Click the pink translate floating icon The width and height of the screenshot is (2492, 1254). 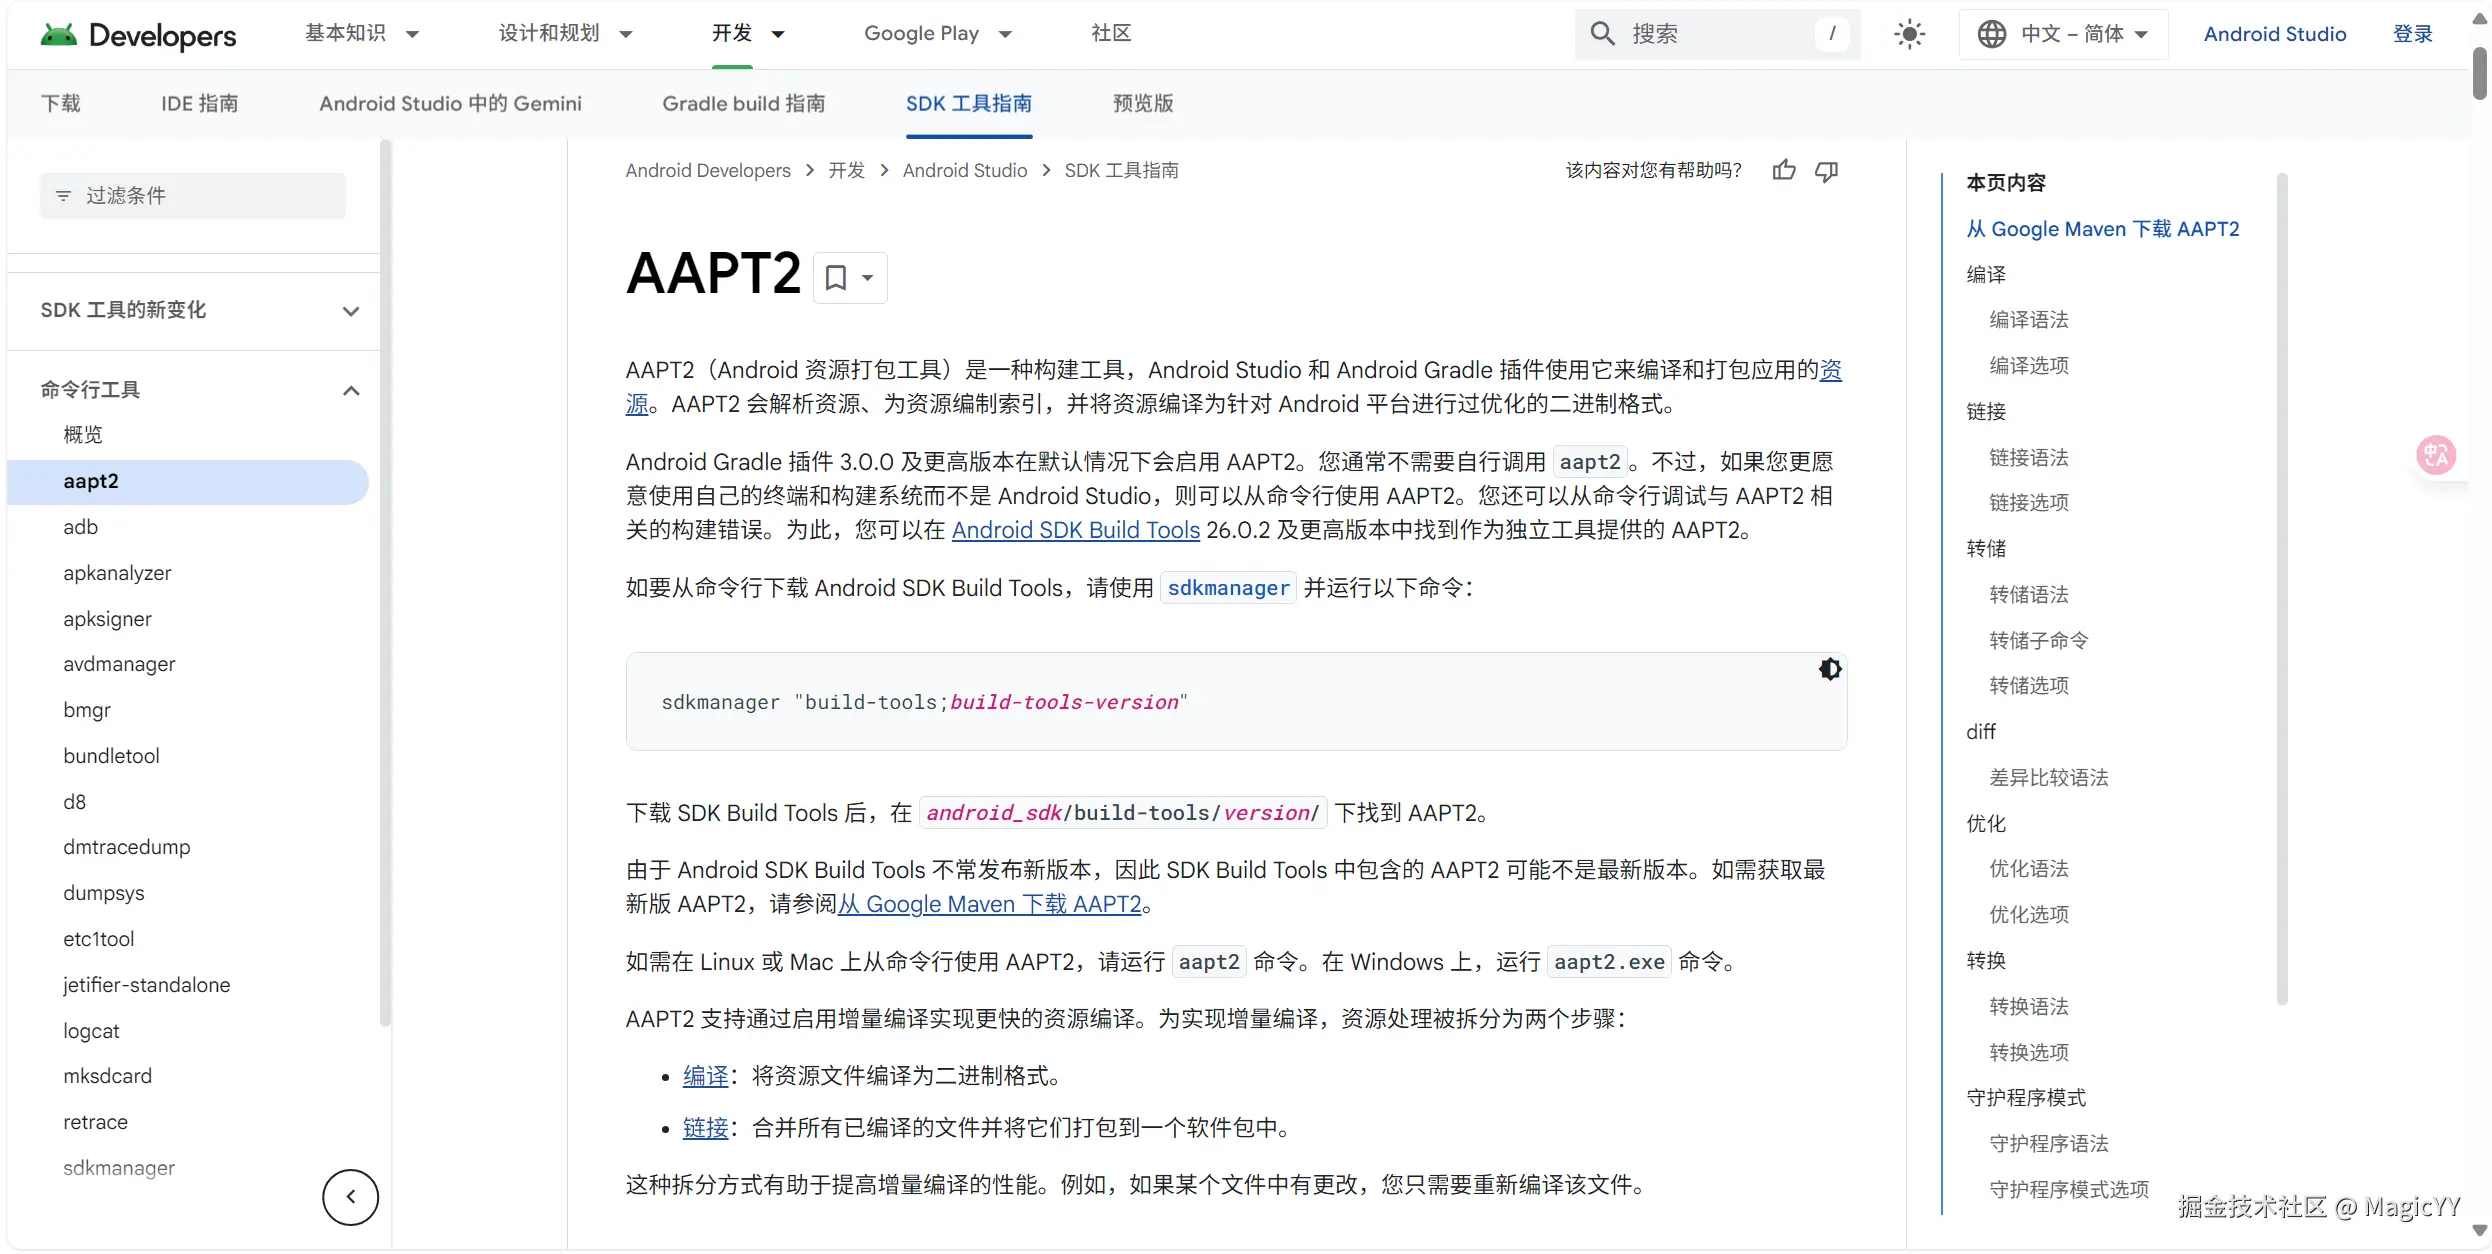pos(2436,455)
